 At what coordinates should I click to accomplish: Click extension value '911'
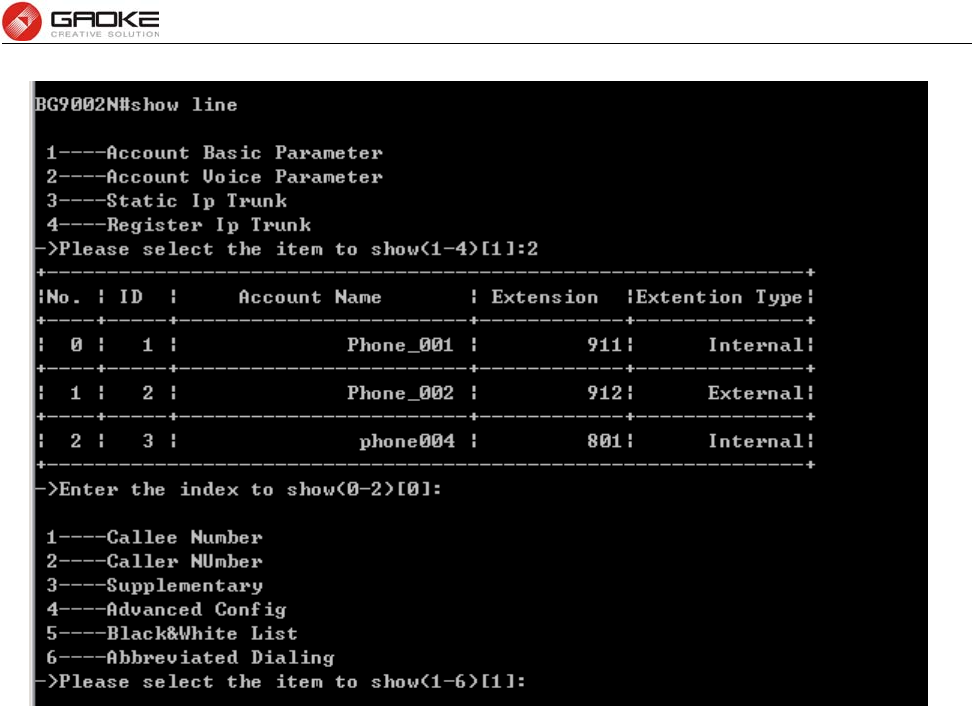[x=604, y=345]
